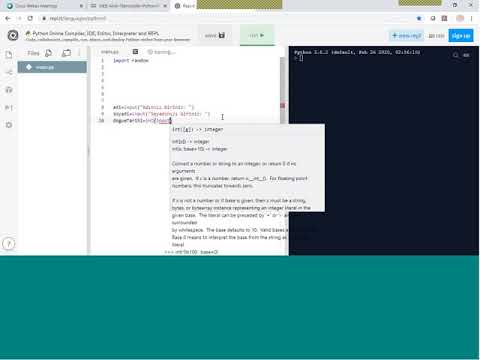Open the browser profile avatar

(x=460, y=18)
